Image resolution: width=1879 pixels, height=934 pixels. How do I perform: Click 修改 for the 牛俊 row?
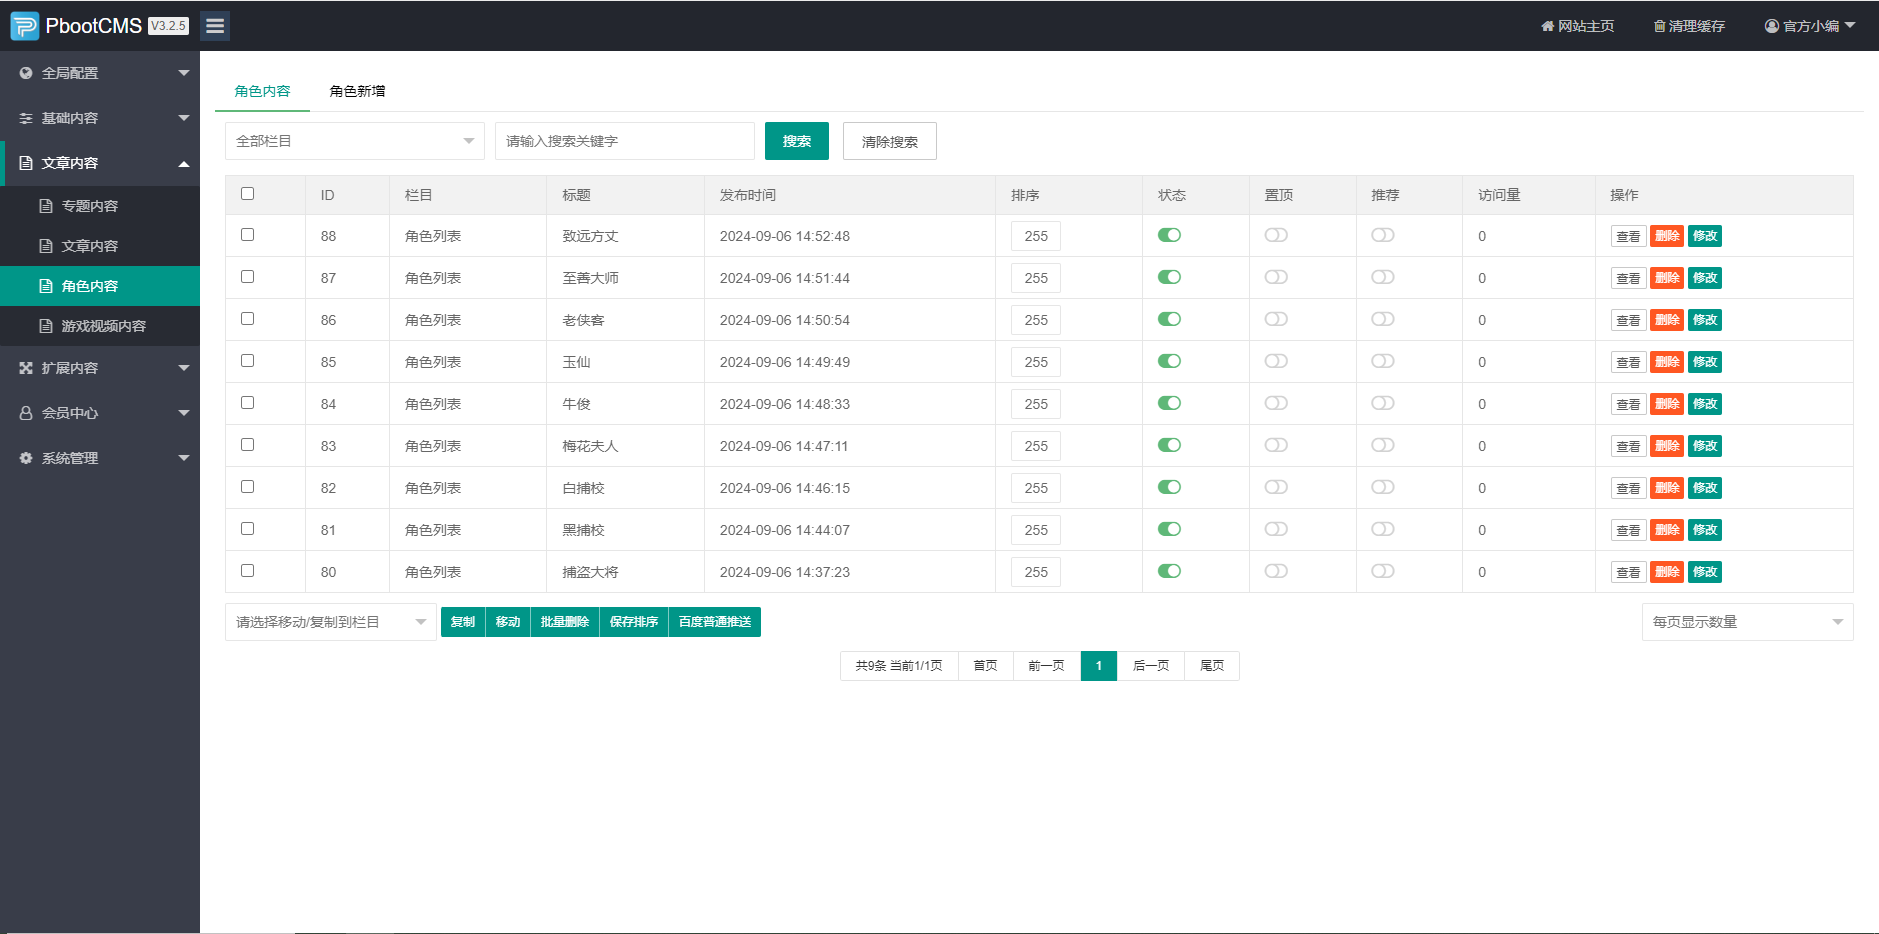click(x=1705, y=404)
